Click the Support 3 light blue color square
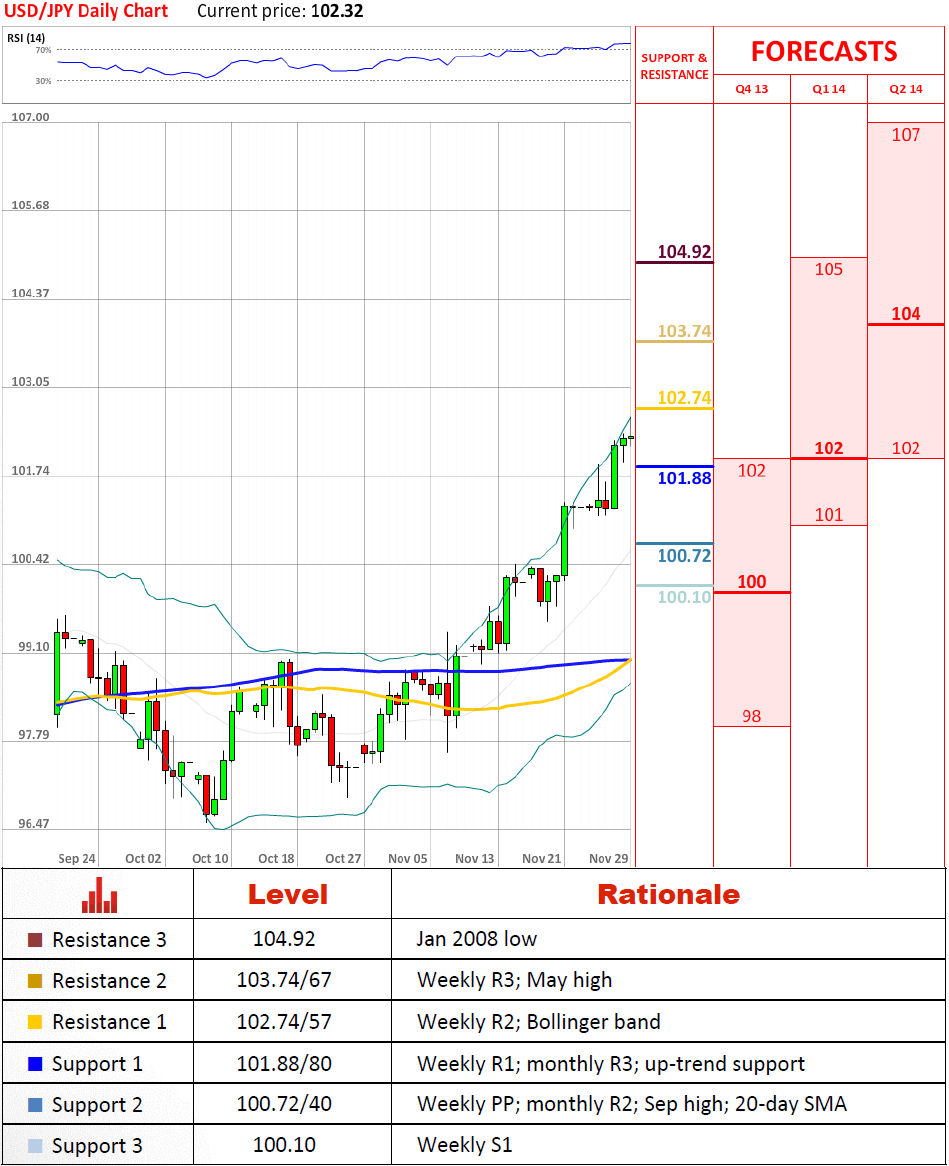Image resolution: width=949 pixels, height=1166 pixels. point(35,1146)
